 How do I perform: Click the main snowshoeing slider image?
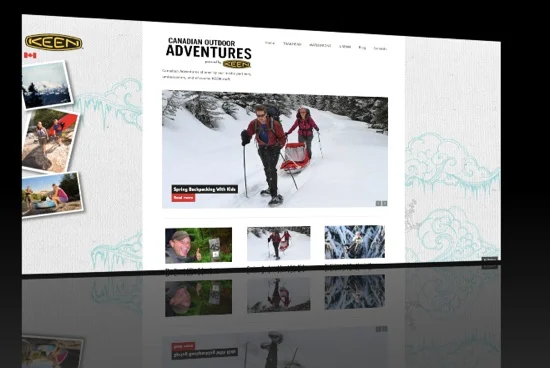pos(275,149)
